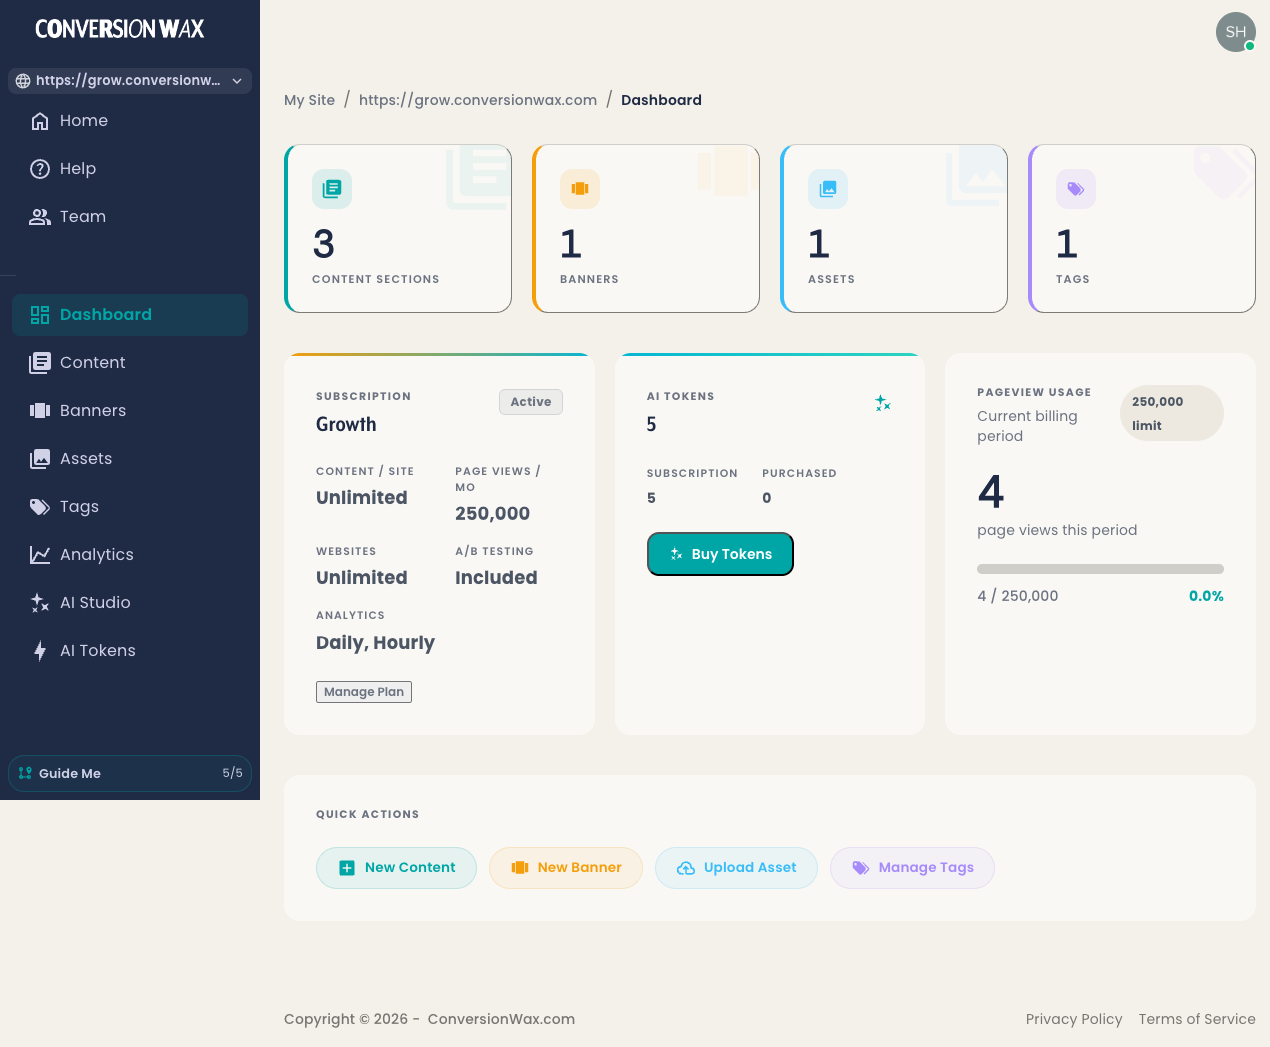Click the AI Tokens lightning icon

tap(40, 650)
